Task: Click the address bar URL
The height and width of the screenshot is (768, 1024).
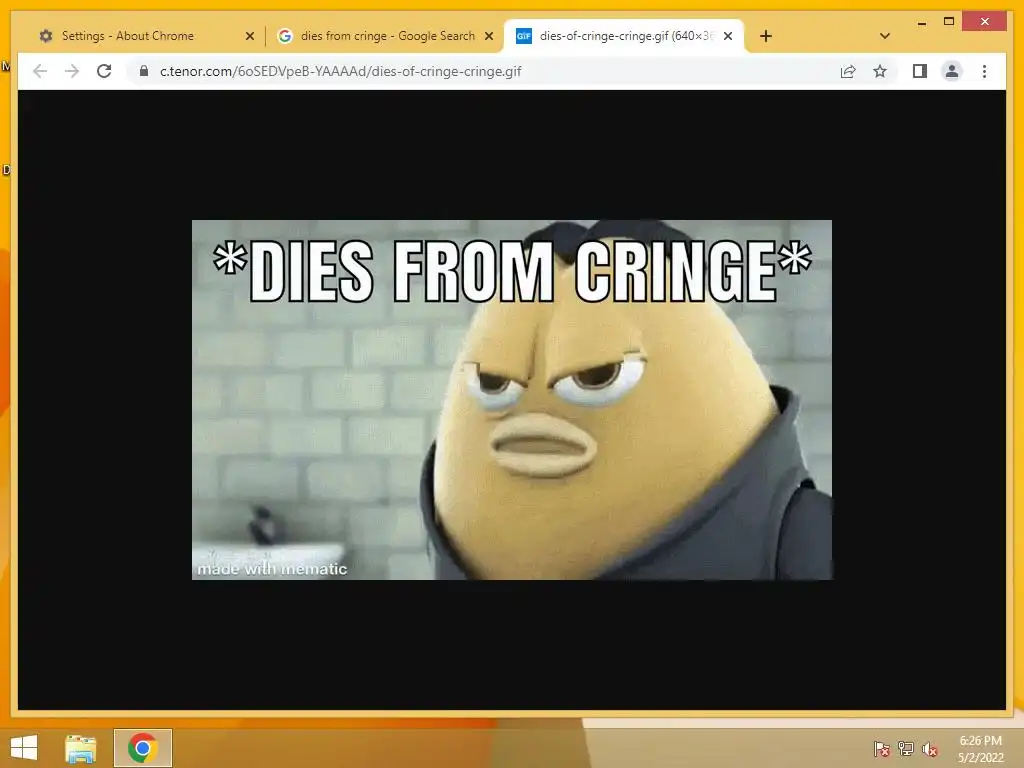Action: (340, 71)
